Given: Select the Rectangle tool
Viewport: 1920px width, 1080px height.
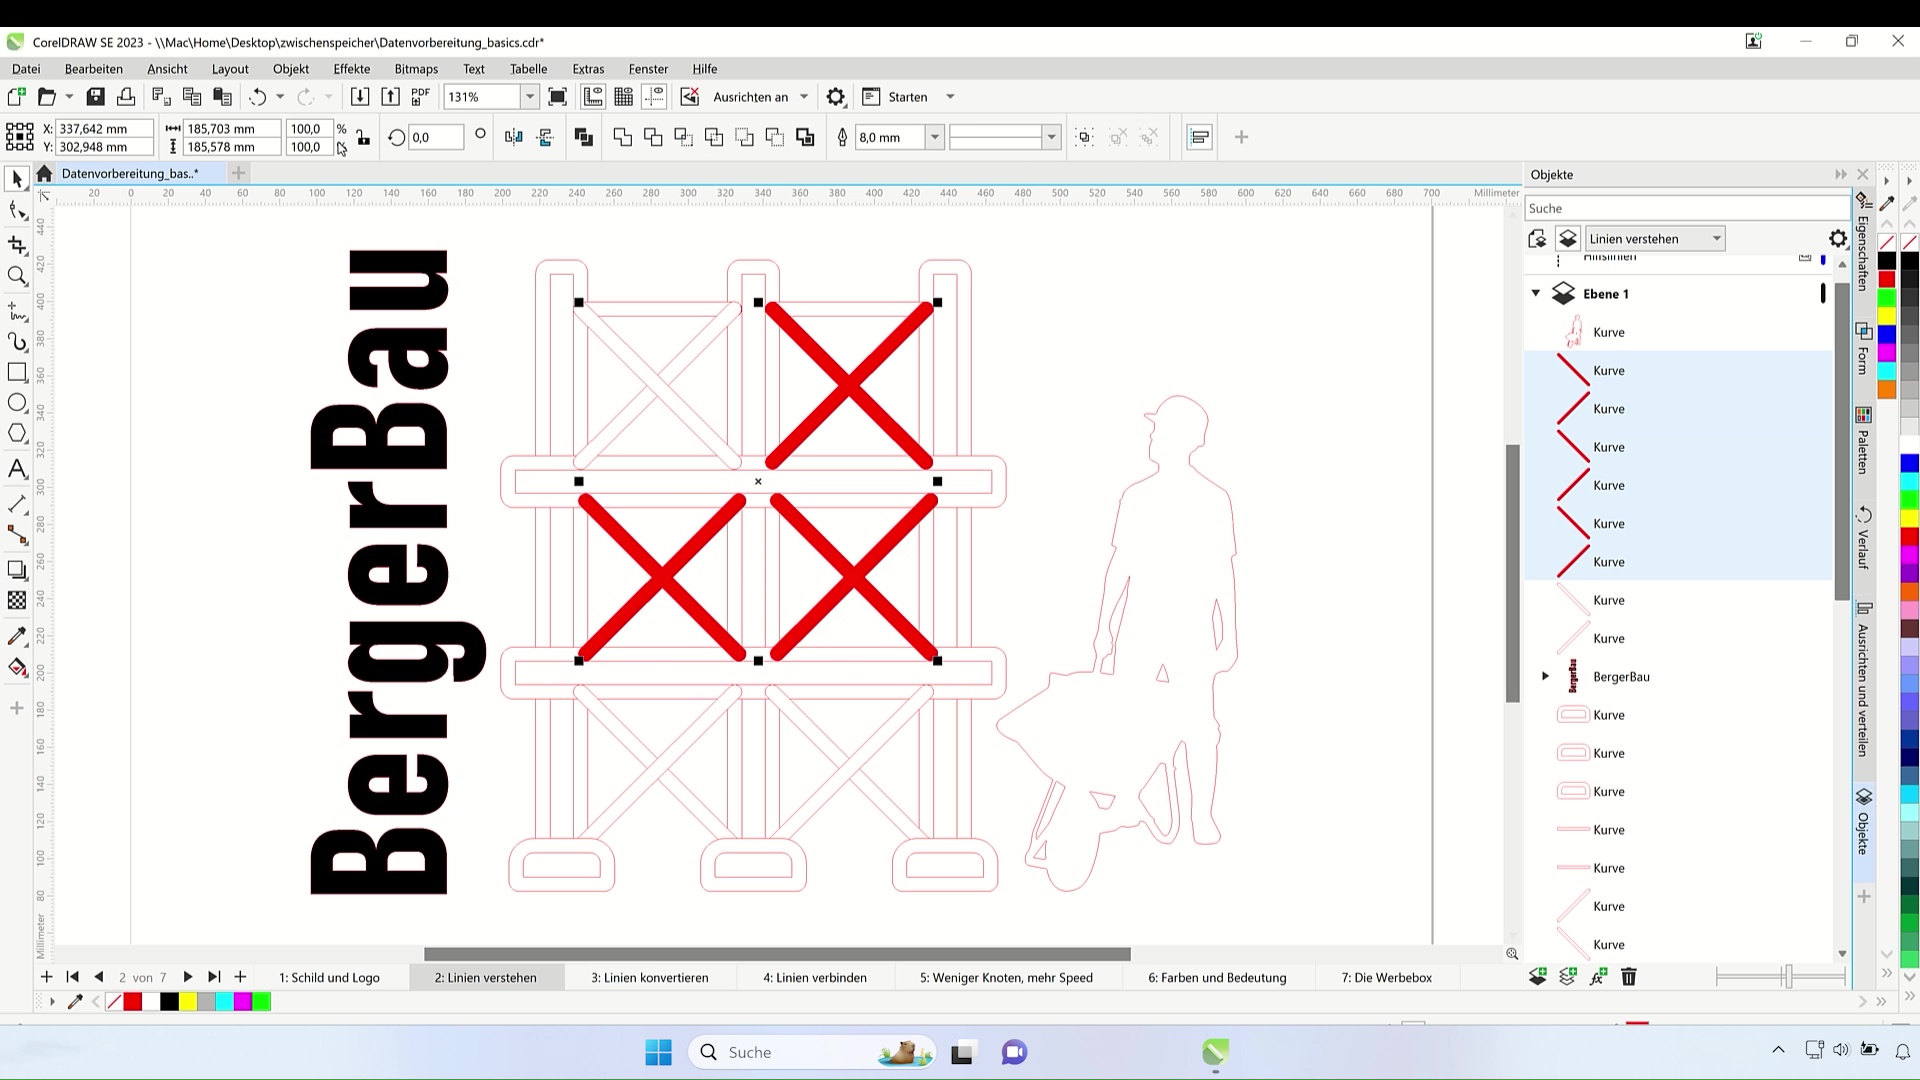Looking at the screenshot, I should point(17,372).
